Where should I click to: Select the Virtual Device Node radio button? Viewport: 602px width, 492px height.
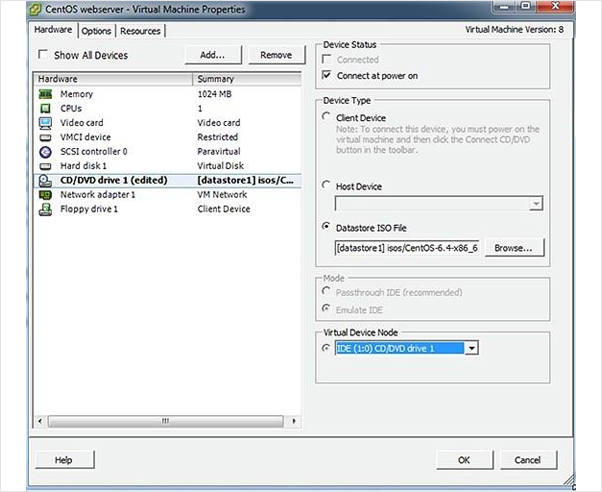(x=326, y=348)
